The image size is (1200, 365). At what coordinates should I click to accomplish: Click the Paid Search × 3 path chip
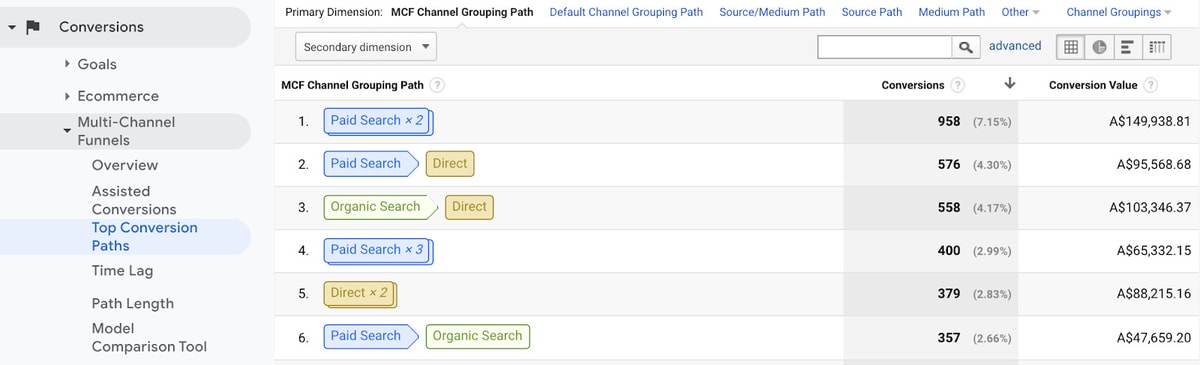tap(377, 250)
